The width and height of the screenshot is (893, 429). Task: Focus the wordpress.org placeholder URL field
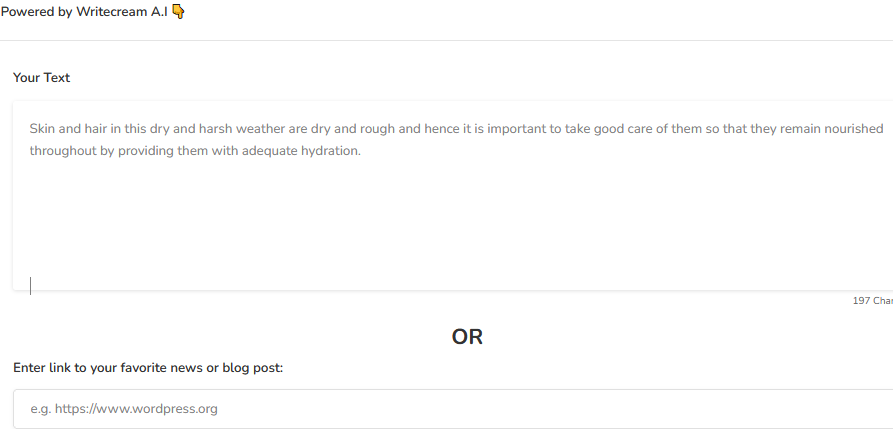453,409
